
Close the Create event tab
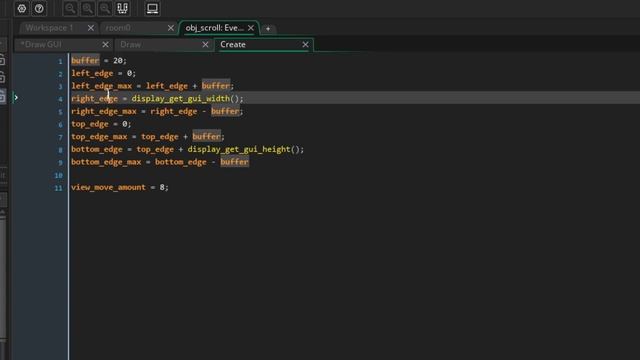[305, 44]
